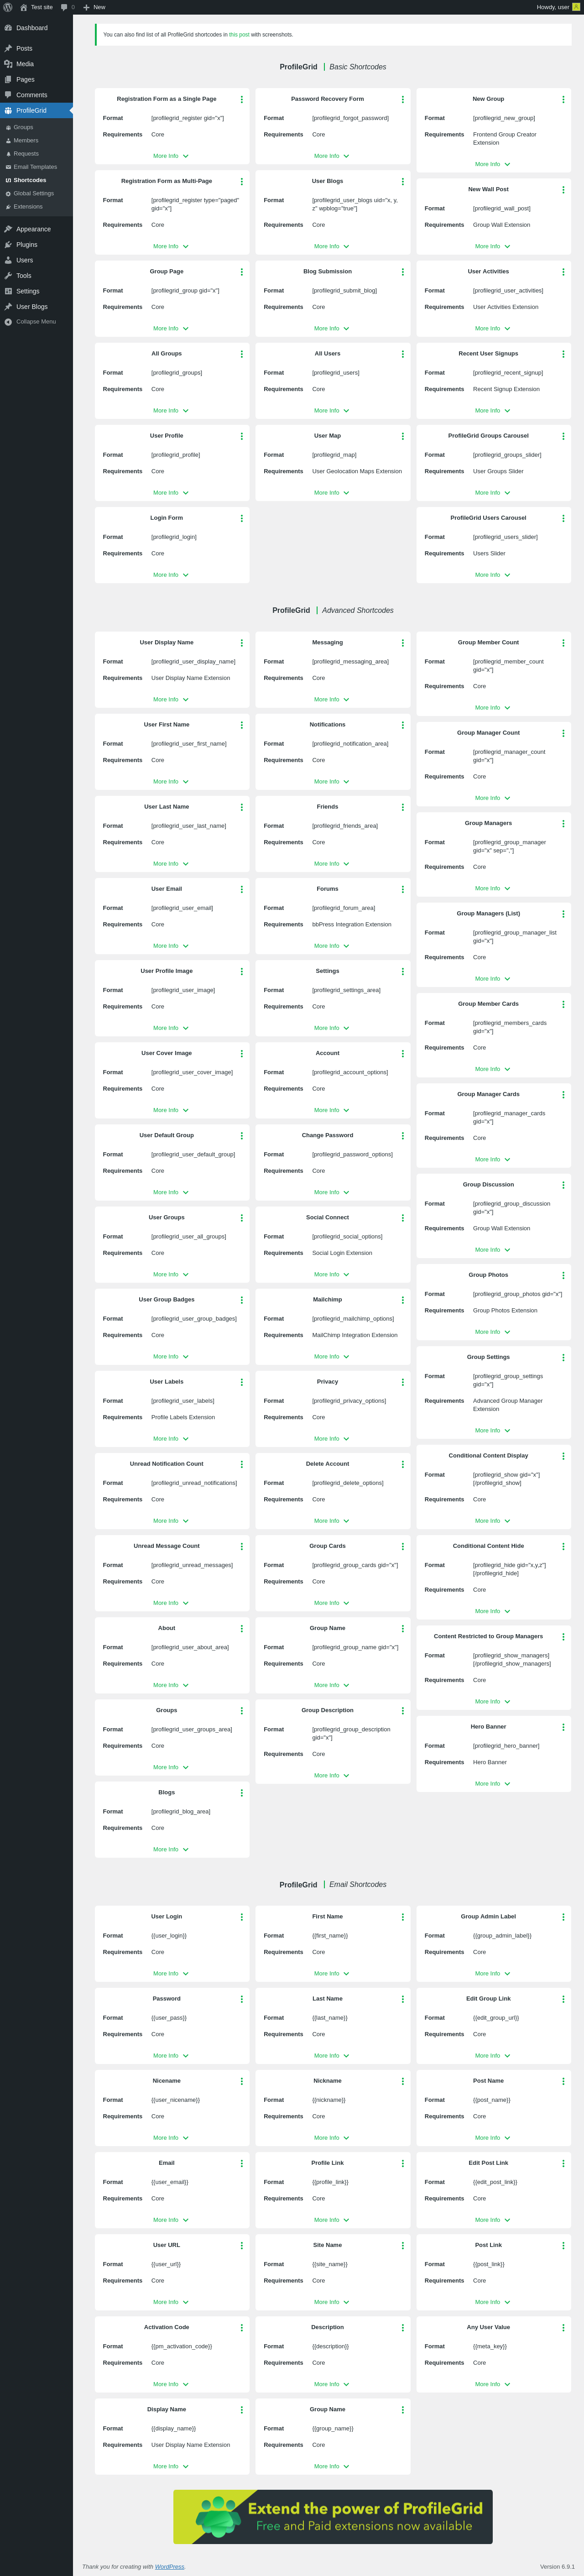Click the WordPress logo in admin bar
Viewport: 584px width, 2576px height.
[x=8, y=7]
